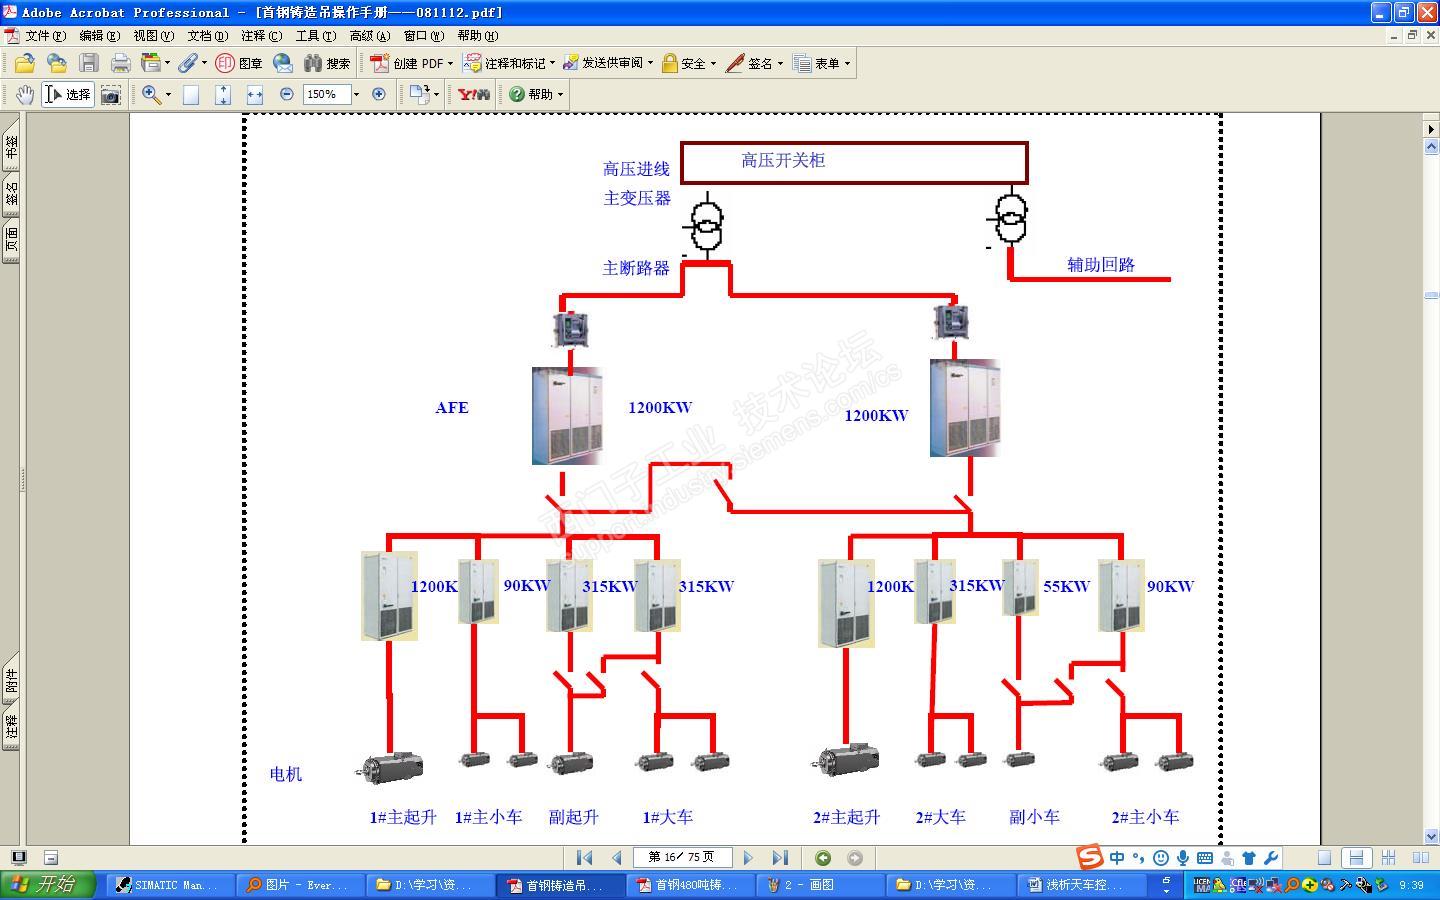Open the 文件 menu
Image resolution: width=1440 pixels, height=900 pixels.
coord(45,35)
